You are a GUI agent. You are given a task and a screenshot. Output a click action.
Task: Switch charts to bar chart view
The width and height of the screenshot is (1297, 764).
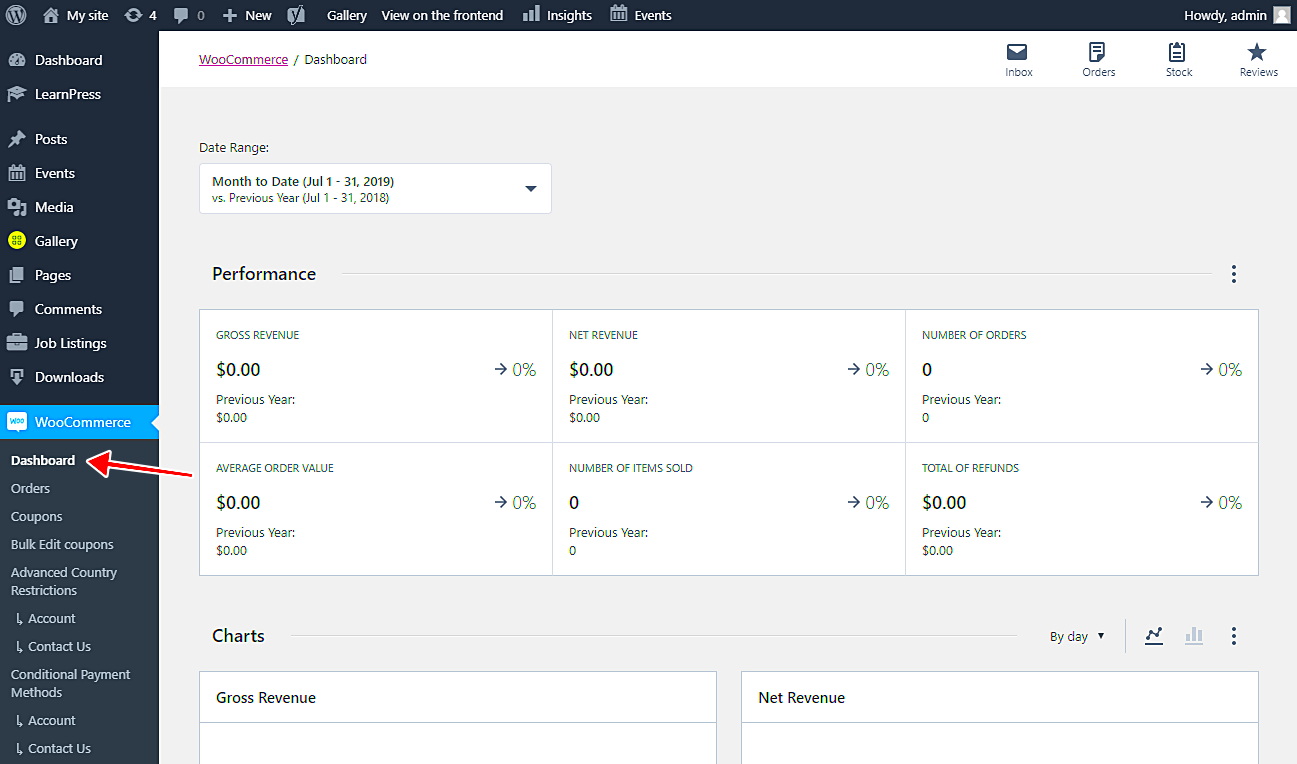pos(1193,636)
